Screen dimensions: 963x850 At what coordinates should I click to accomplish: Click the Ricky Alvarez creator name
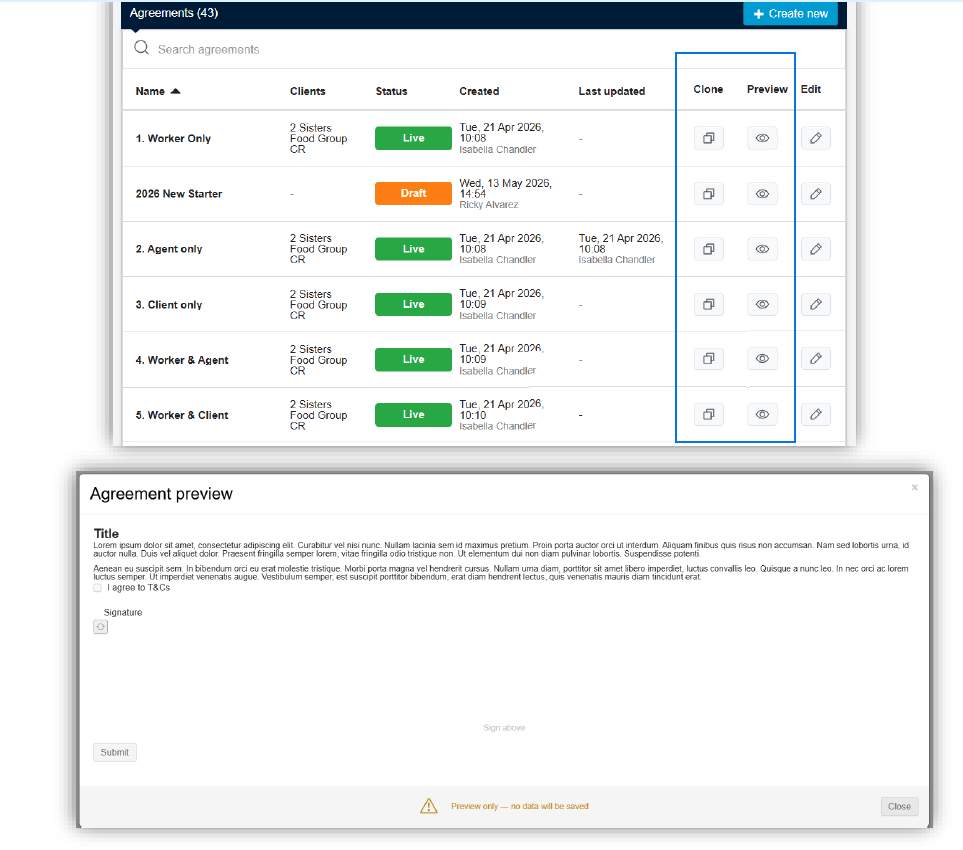(489, 205)
